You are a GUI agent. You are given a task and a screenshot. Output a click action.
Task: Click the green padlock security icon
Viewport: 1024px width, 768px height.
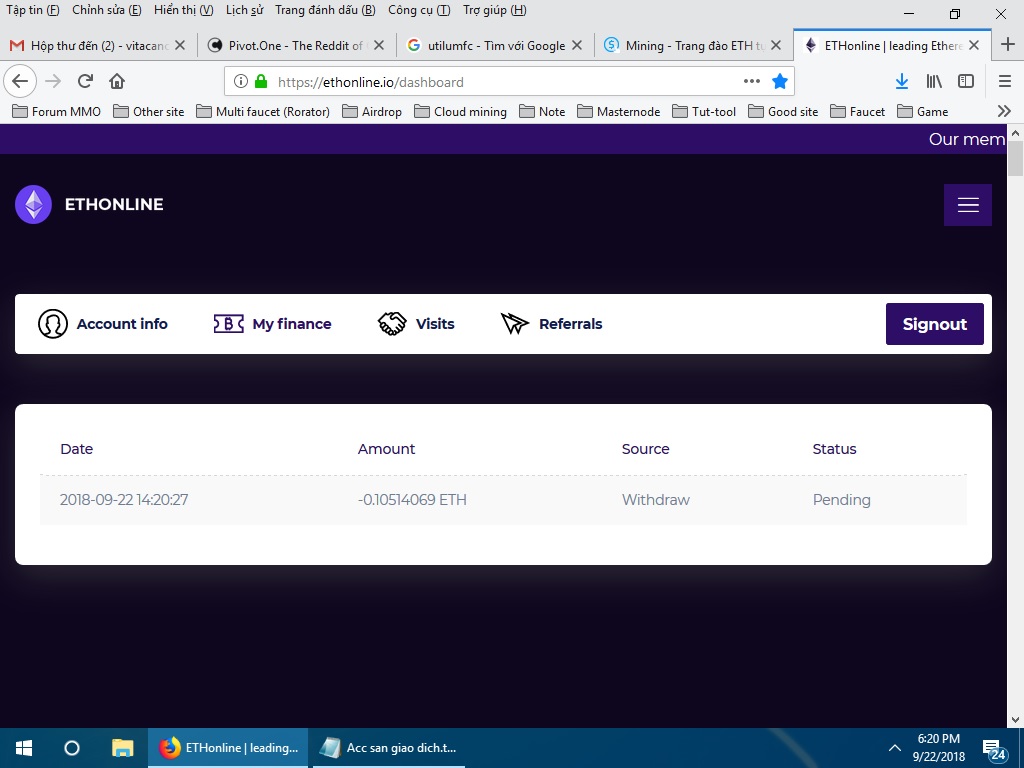(261, 82)
